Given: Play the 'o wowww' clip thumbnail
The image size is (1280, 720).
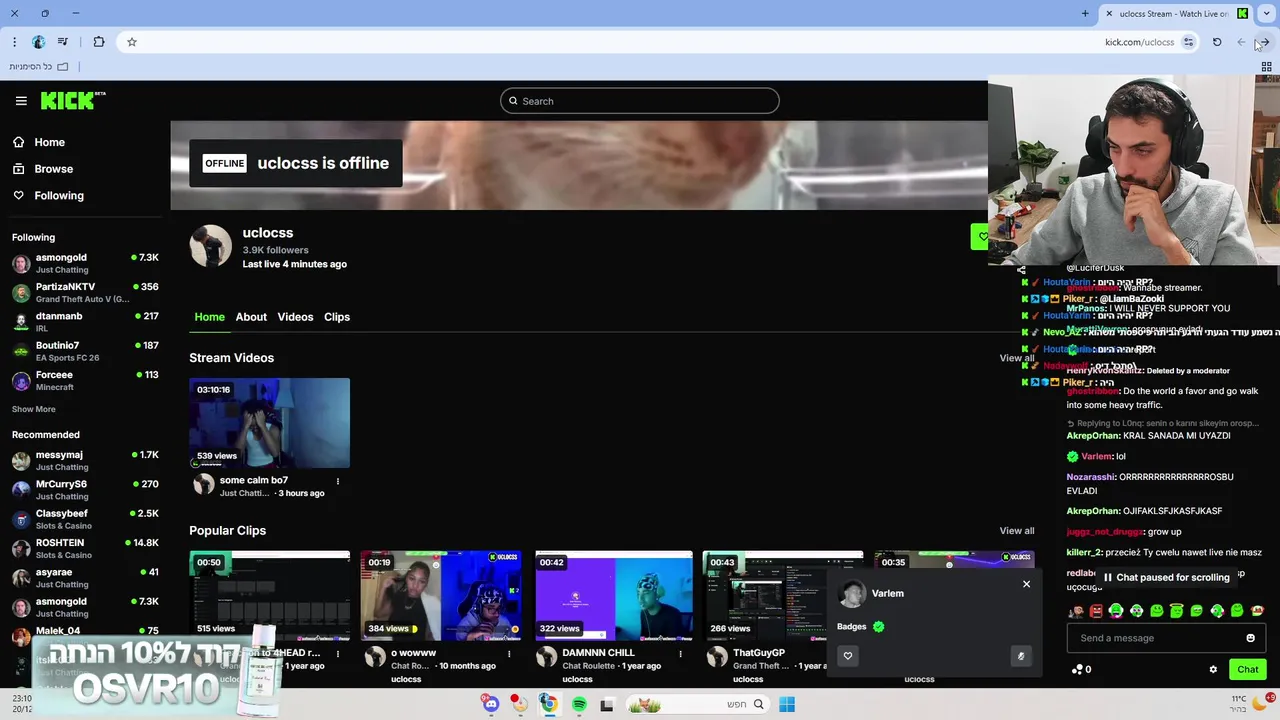Looking at the screenshot, I should [x=441, y=595].
